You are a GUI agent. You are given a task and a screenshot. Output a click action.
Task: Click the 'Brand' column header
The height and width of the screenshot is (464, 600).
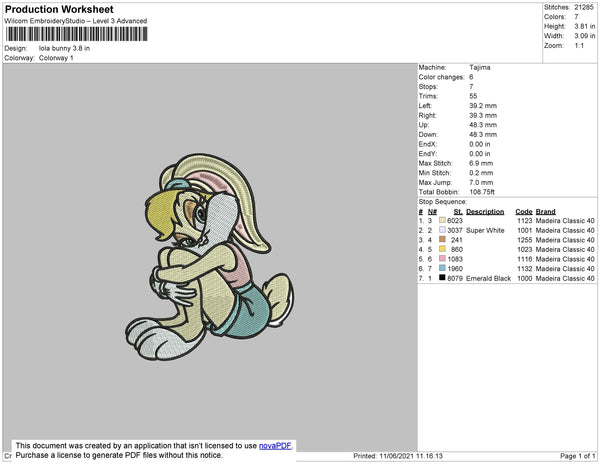(x=546, y=212)
